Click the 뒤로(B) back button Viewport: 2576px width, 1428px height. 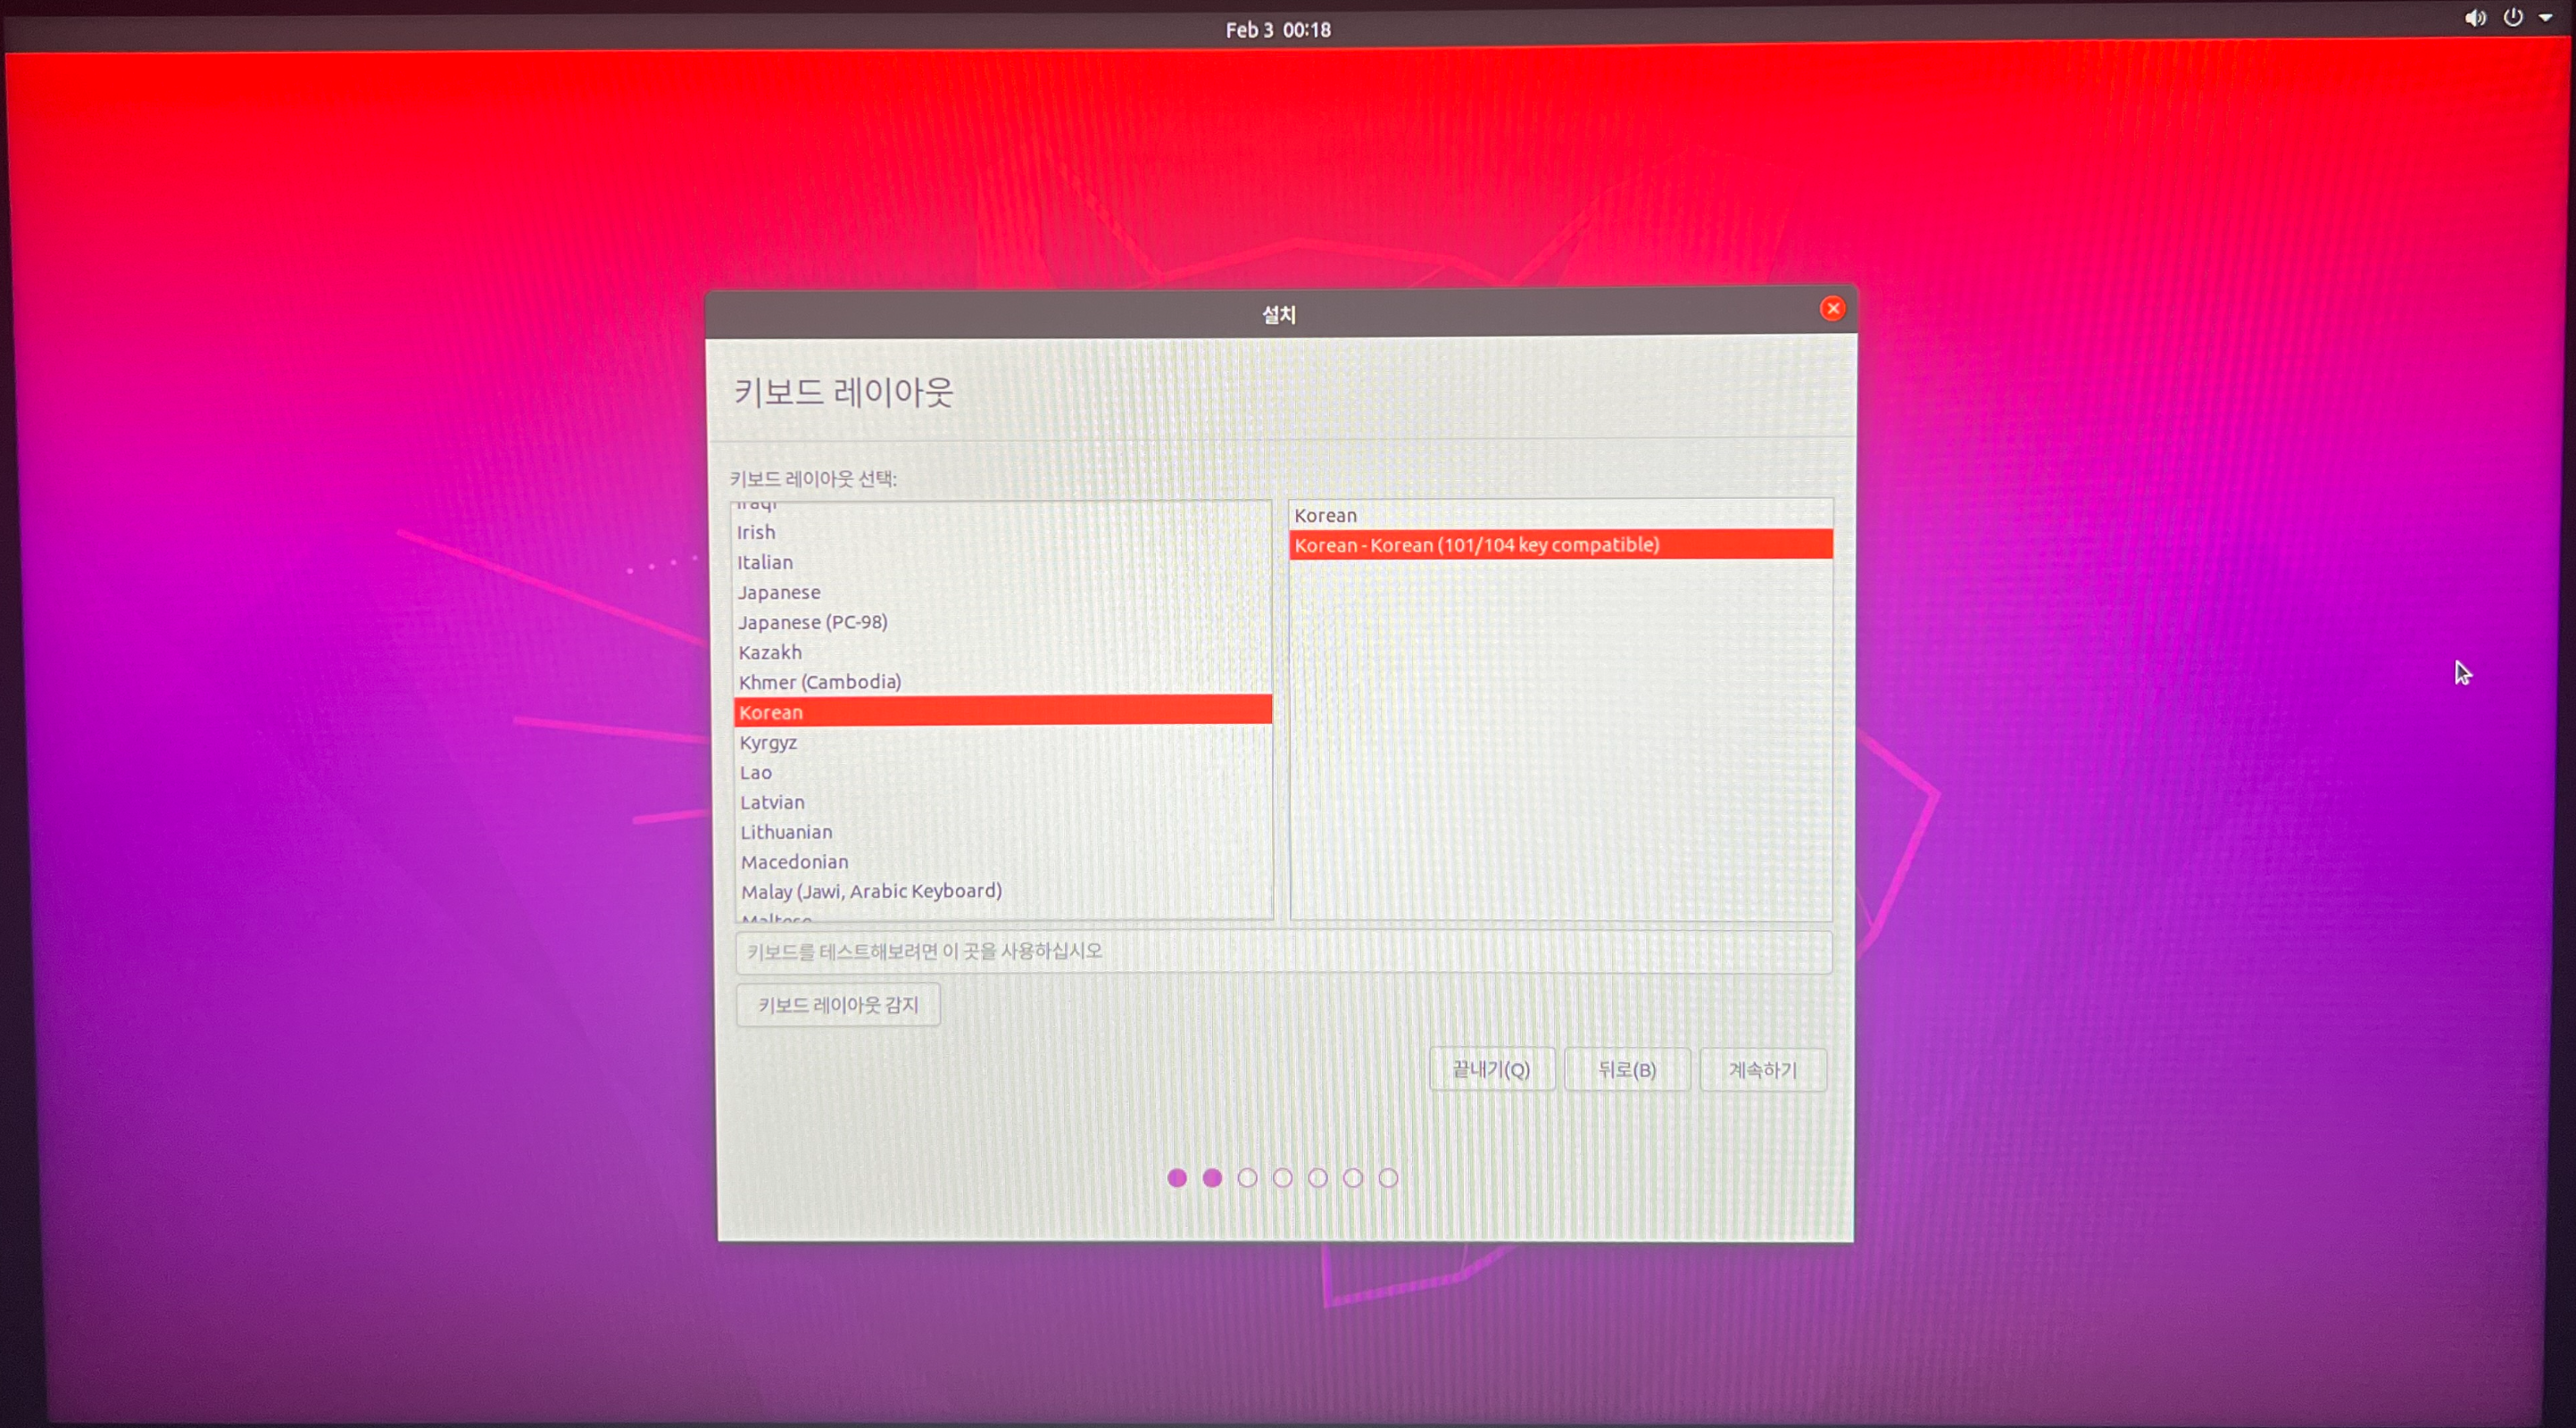(1627, 1070)
